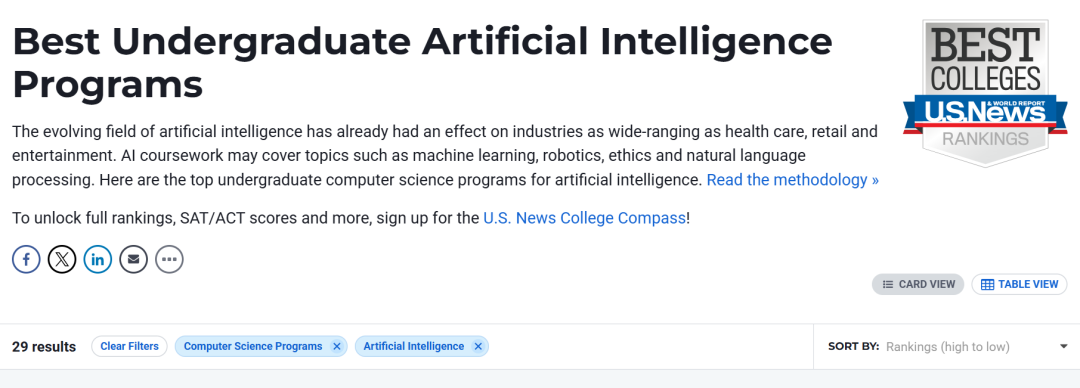Image resolution: width=1080 pixels, height=388 pixels.
Task: Open the Sort By rankings dropdown
Action: tap(947, 347)
